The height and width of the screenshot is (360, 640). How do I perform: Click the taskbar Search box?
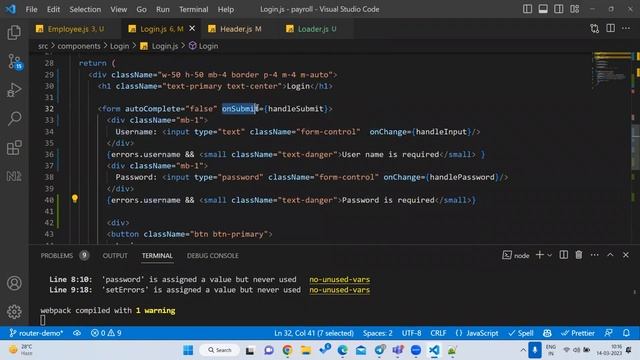click(x=220, y=350)
